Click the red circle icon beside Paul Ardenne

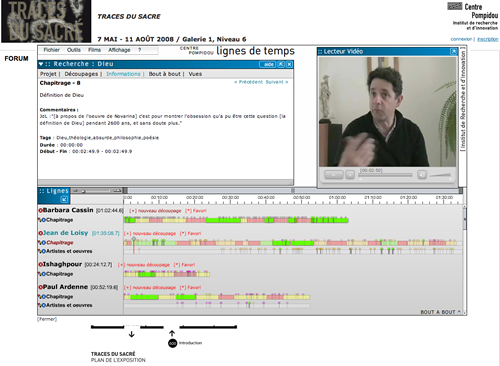[41, 287]
